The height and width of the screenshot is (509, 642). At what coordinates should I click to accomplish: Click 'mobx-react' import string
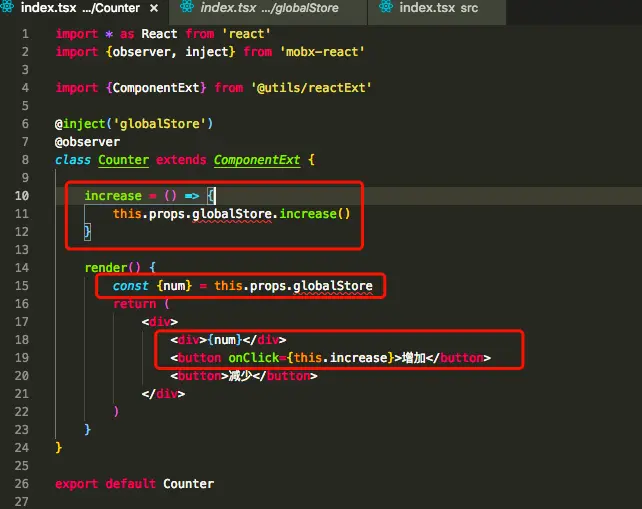coord(322,52)
